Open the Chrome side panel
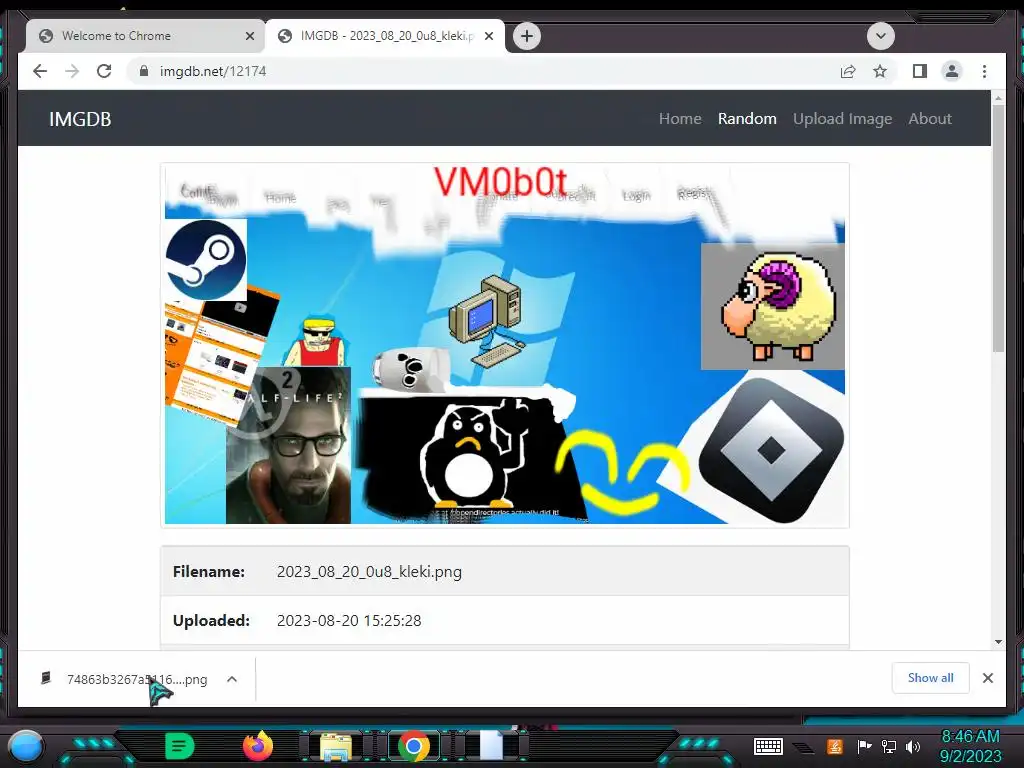The height and width of the screenshot is (768, 1024). click(x=920, y=71)
